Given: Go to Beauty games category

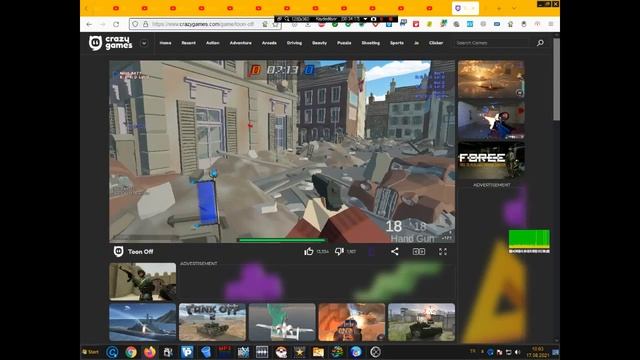Looking at the screenshot, I should pyautogui.click(x=319, y=43).
